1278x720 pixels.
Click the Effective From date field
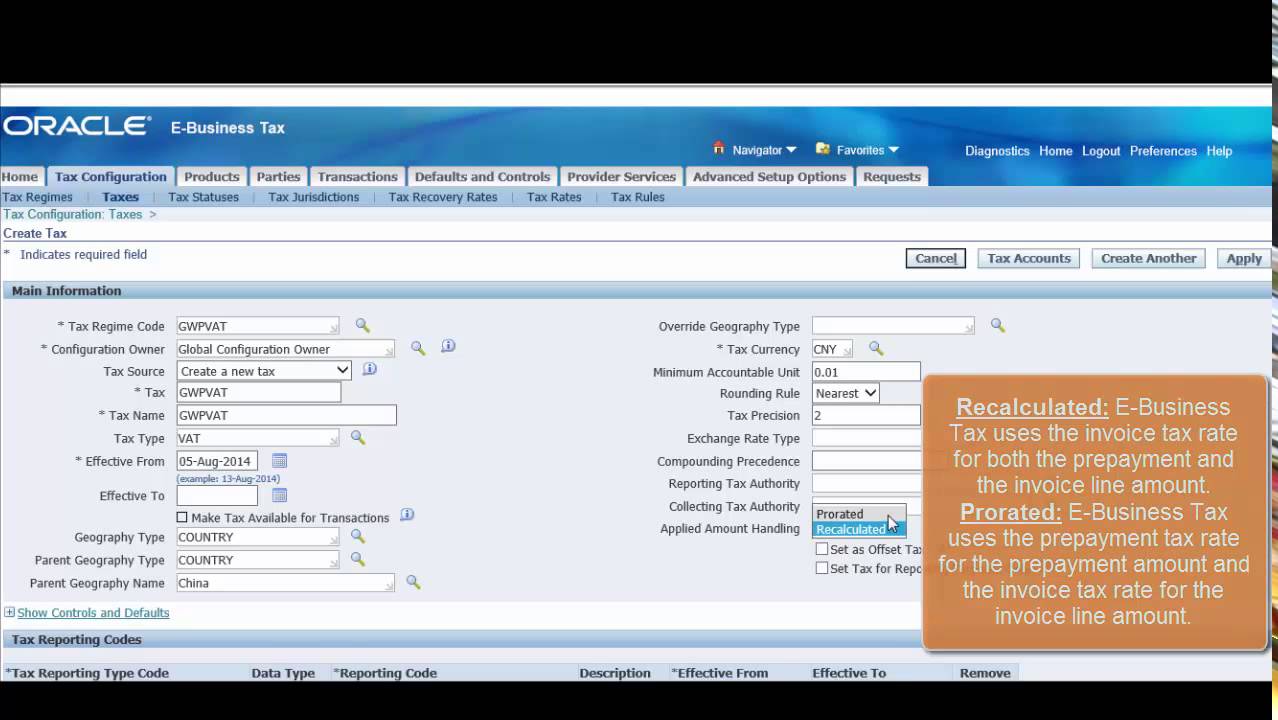pos(217,461)
